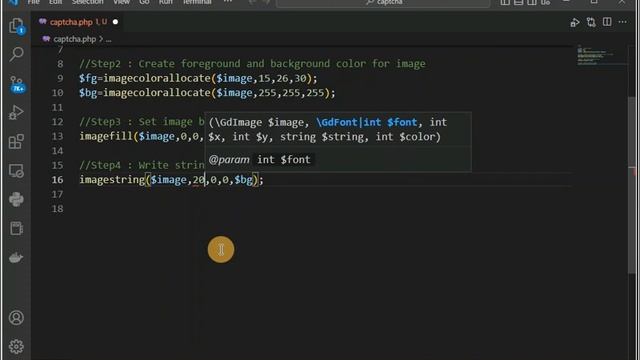The width and height of the screenshot is (640, 360).
Task: Open the View menu
Action: 121,2
